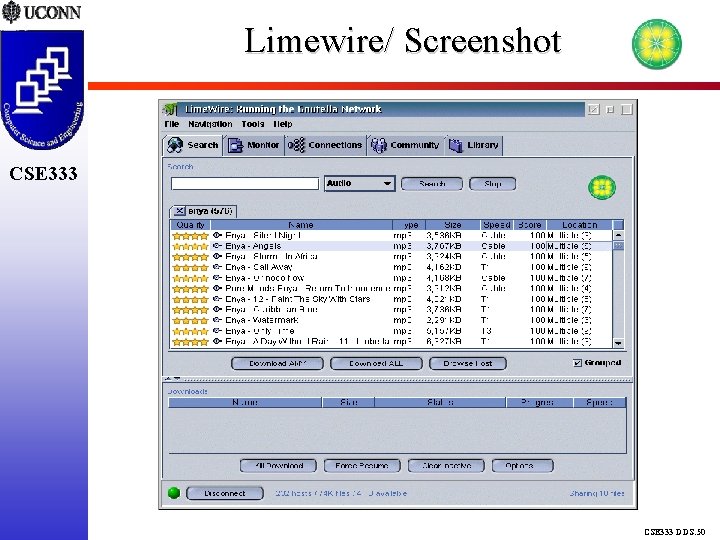The height and width of the screenshot is (540, 720).
Task: Expand group for Enya - Sail Away
Action: tap(218, 267)
